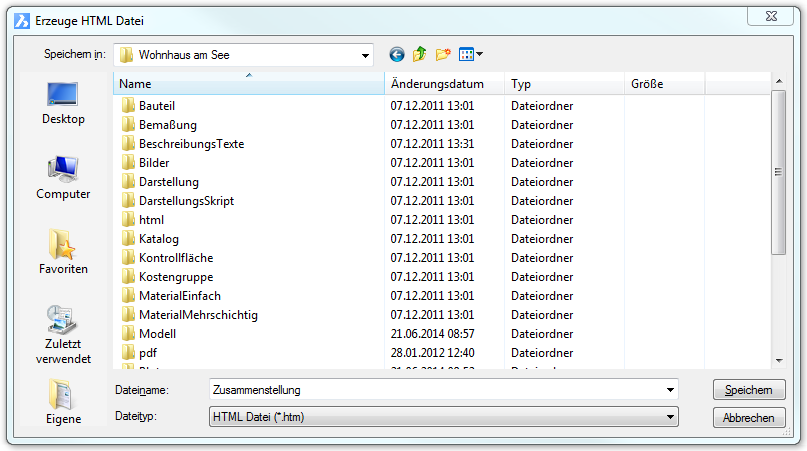Create a new folder

(x=443, y=55)
